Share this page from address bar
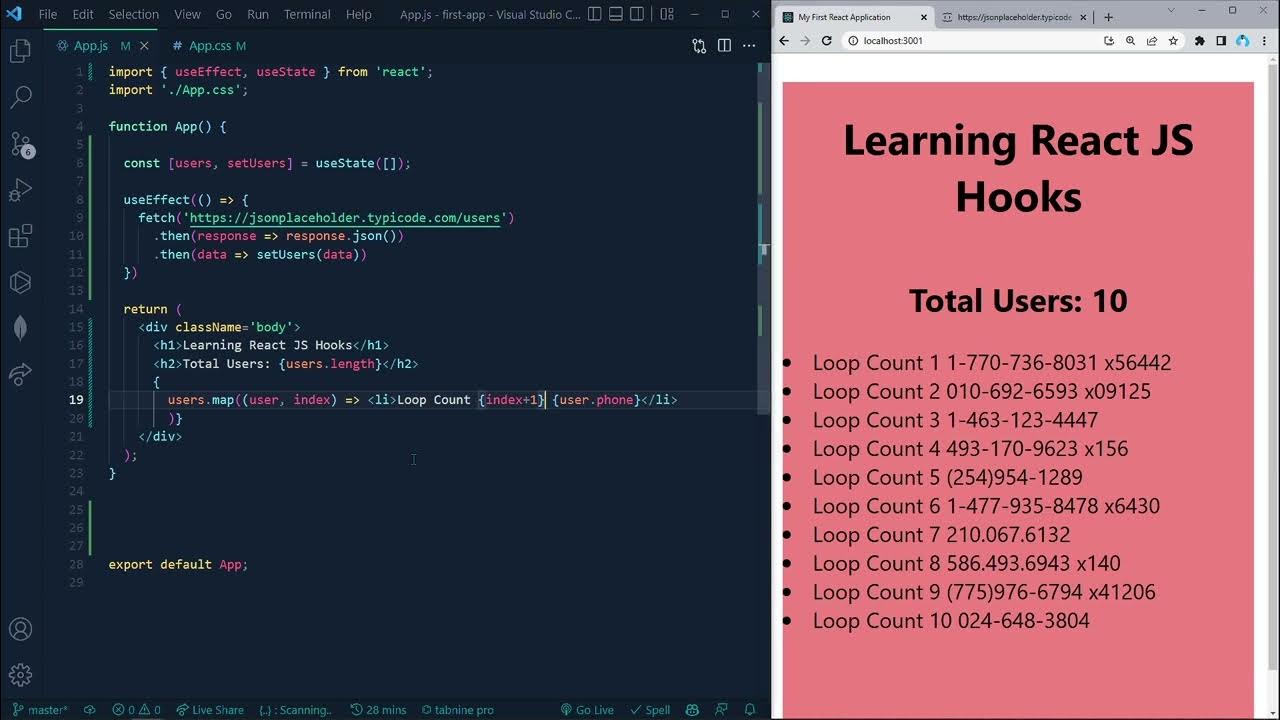Screen dimensions: 1280x720 (x=1152, y=41)
